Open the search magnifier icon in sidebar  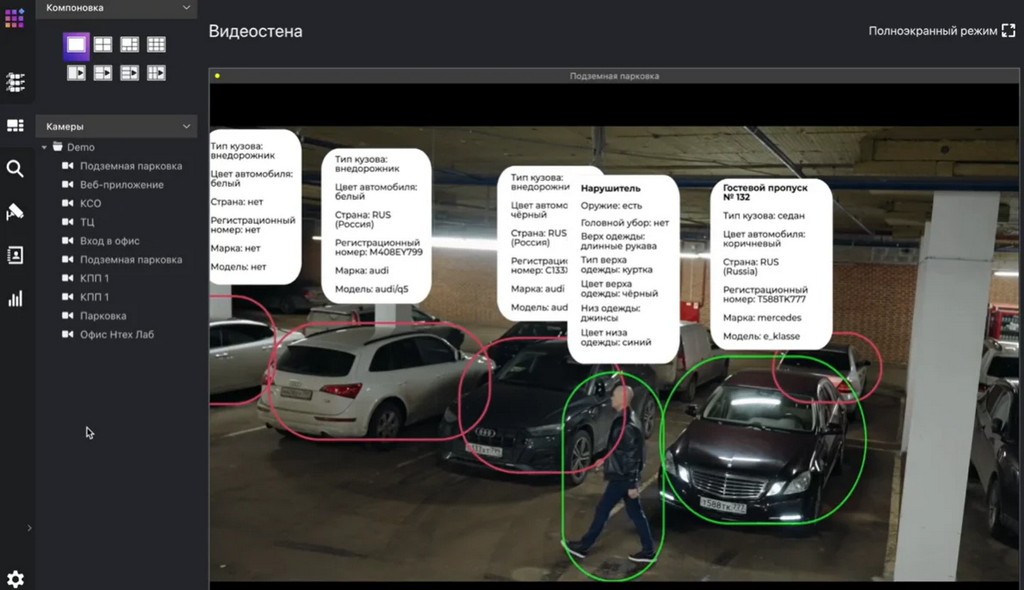pos(15,169)
